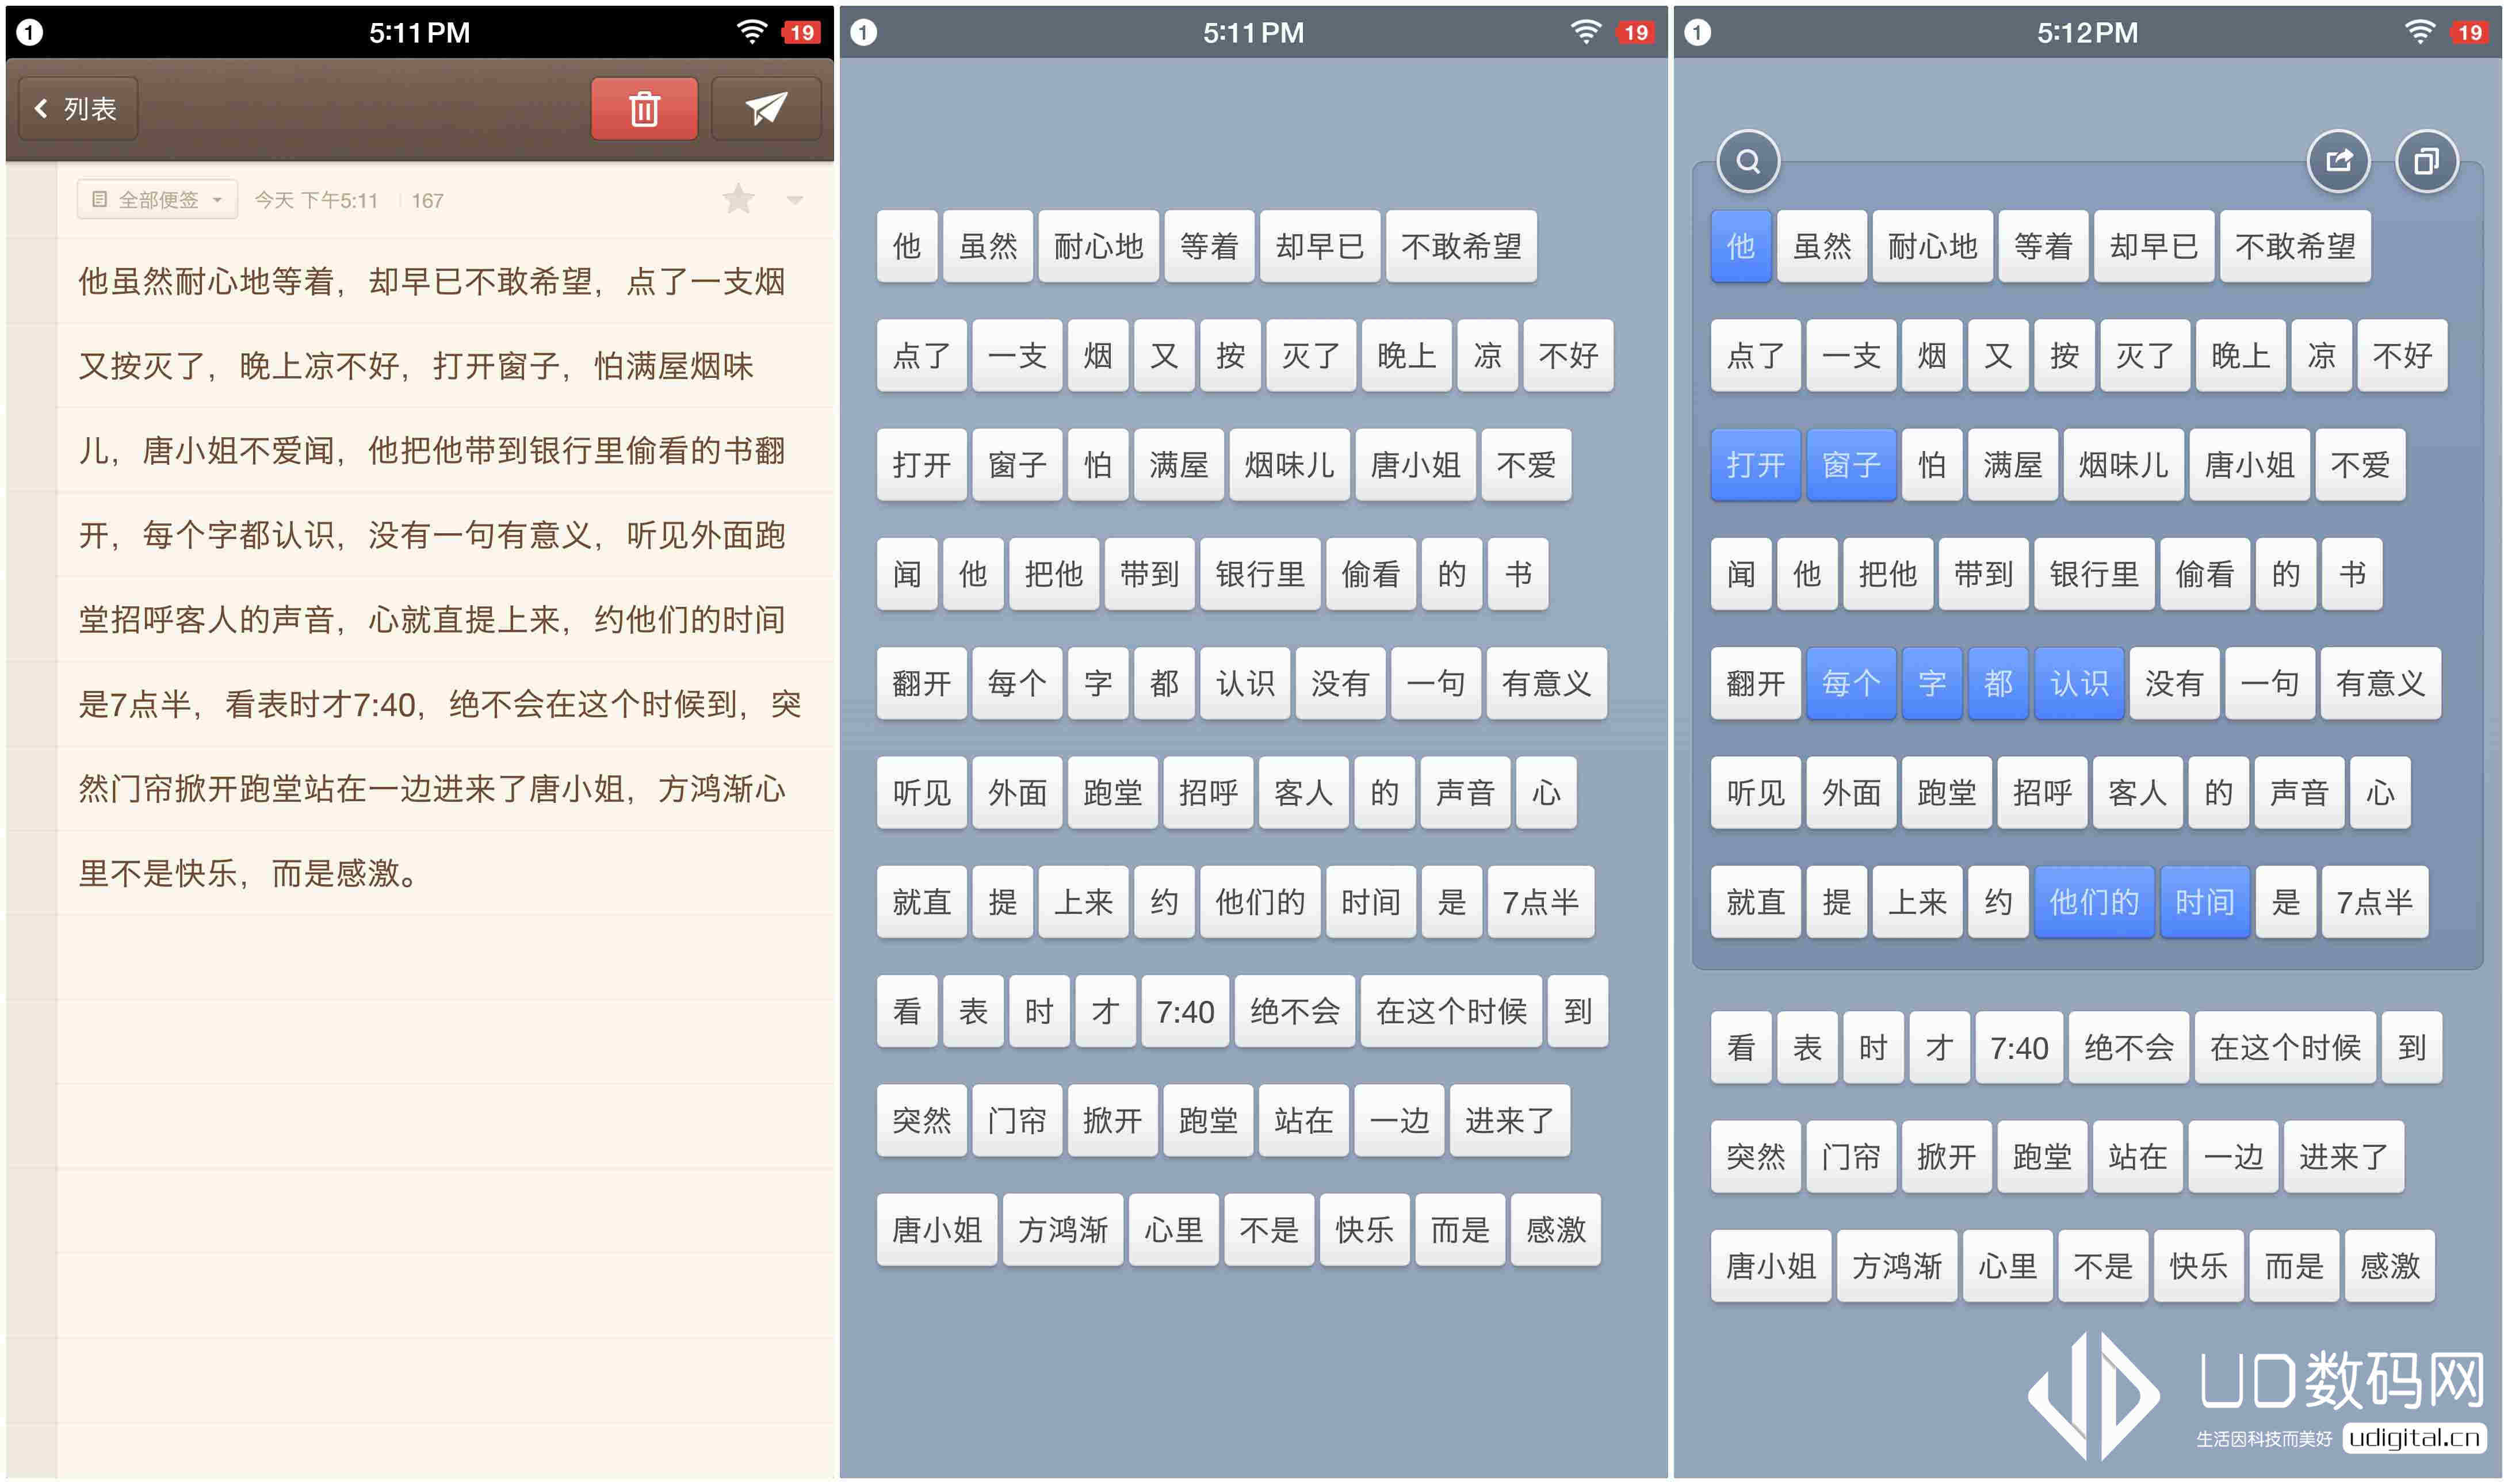Image resolution: width=2508 pixels, height=1484 pixels.
Task: Select the 带到 chip in right panel
Action: click(1983, 574)
